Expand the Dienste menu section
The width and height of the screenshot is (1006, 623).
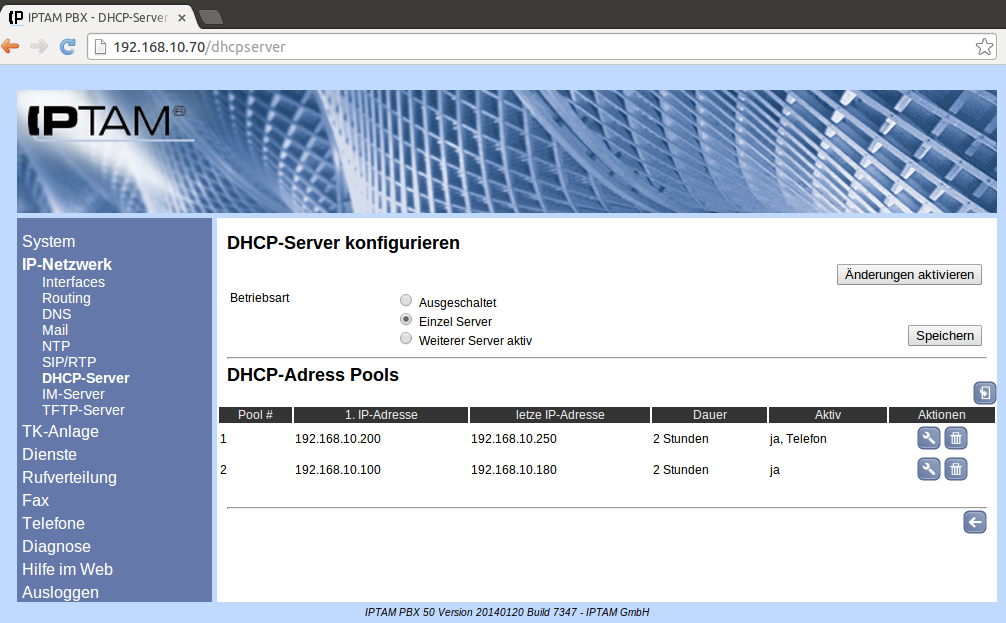point(49,455)
